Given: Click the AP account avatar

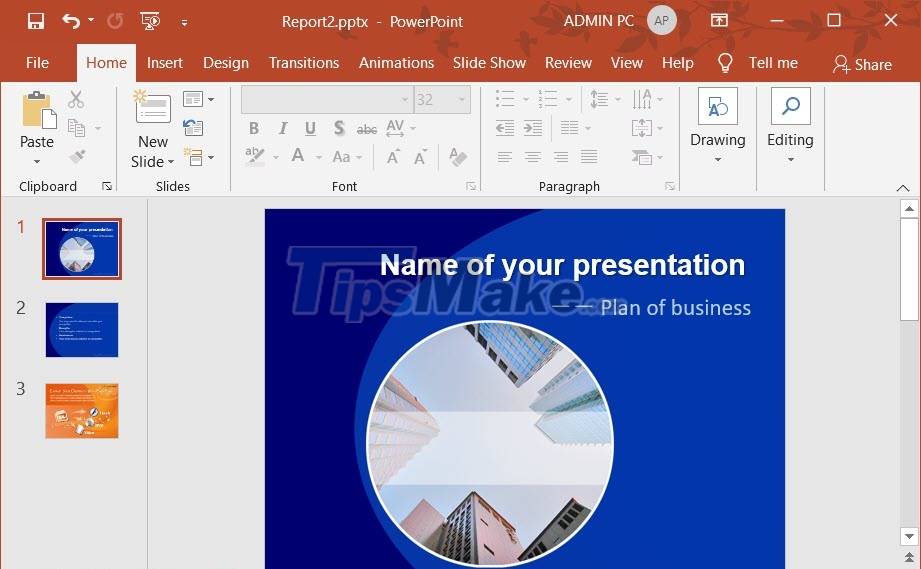Looking at the screenshot, I should coord(661,21).
